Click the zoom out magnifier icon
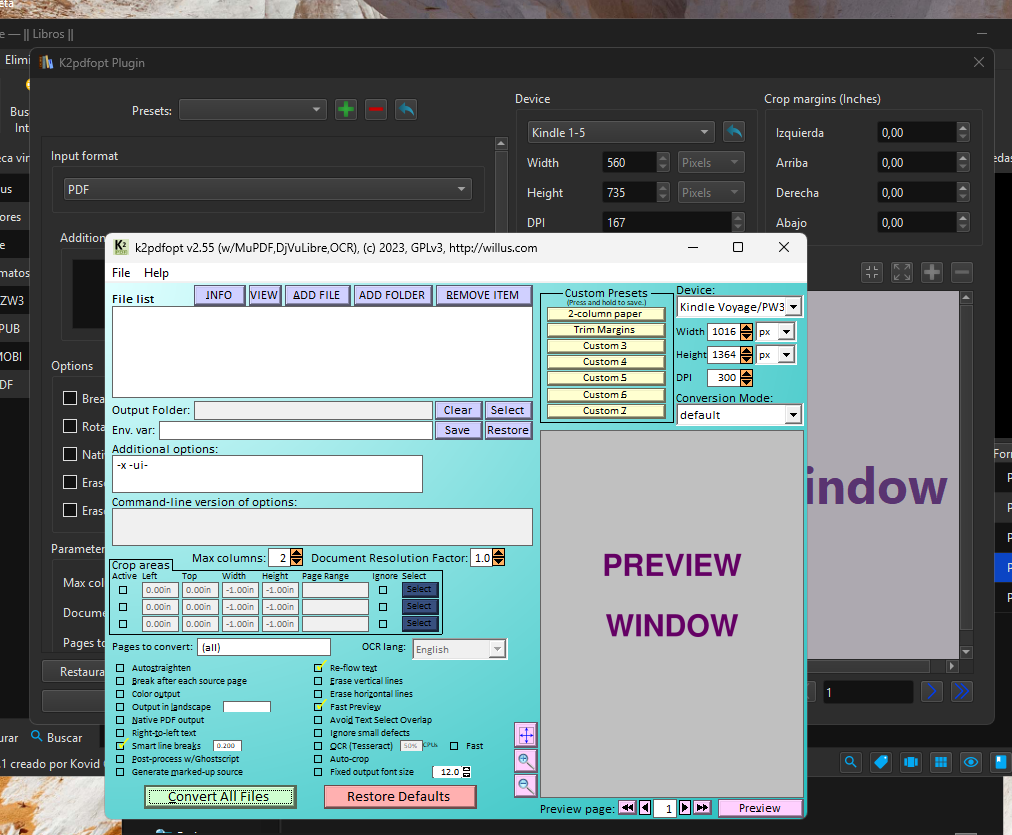Viewport: 1012px width, 835px height. pos(526,785)
